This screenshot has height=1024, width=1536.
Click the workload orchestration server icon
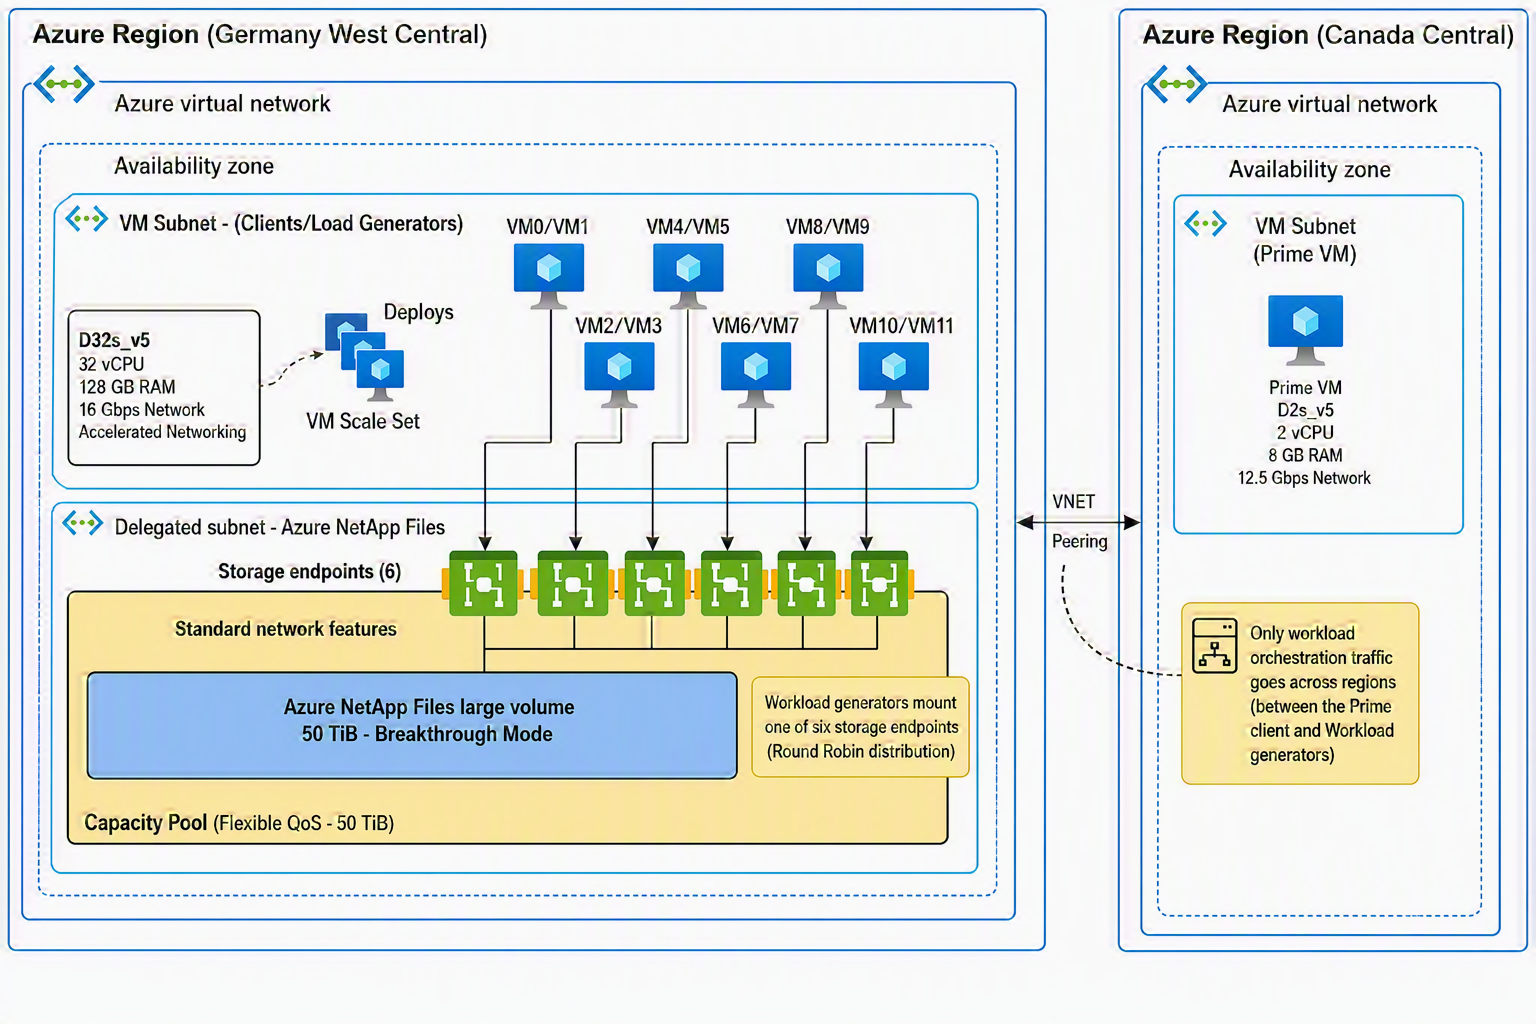pos(1215,645)
